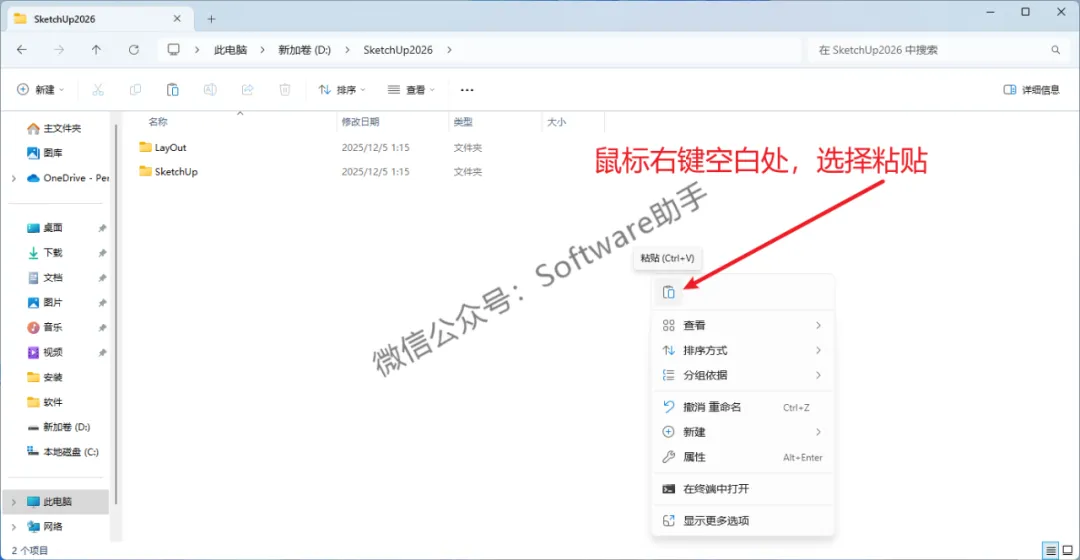This screenshot has height=560, width=1080.
Task: Switch to large thumbnails view icon
Action: (x=1068, y=550)
